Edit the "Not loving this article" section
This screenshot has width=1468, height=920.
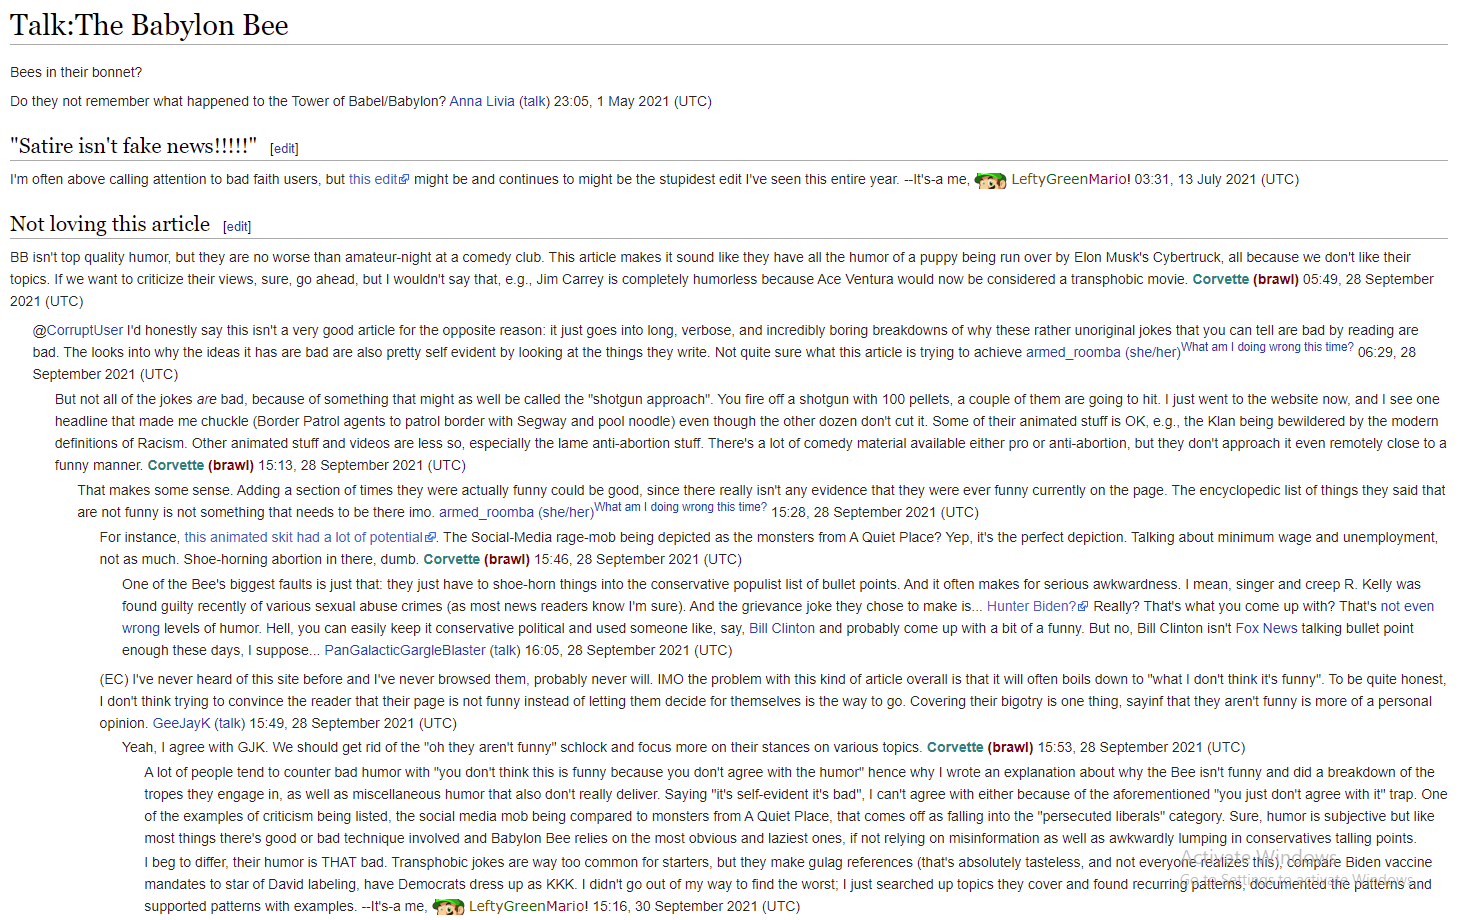pyautogui.click(x=237, y=227)
